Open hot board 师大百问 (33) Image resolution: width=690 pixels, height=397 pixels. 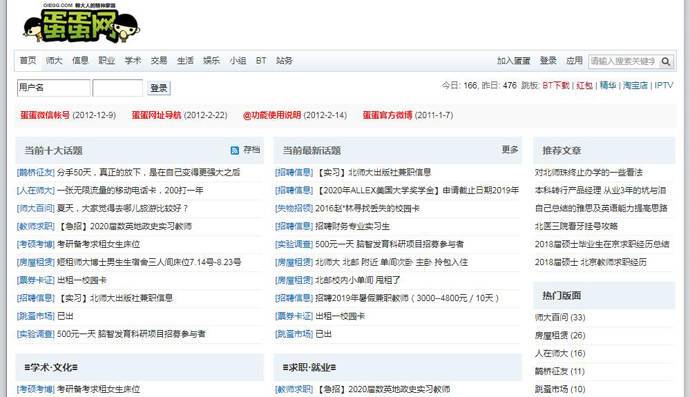click(560, 317)
